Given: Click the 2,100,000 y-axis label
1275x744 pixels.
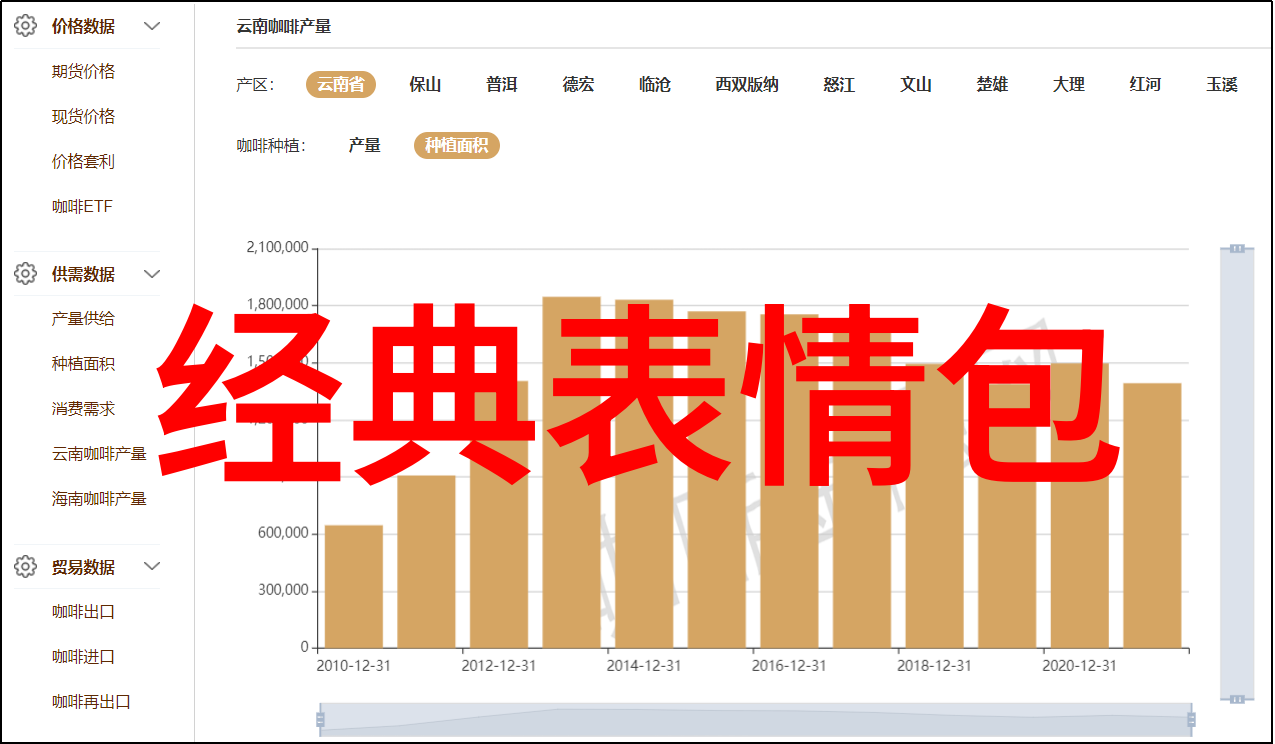Looking at the screenshot, I should pos(277,248).
